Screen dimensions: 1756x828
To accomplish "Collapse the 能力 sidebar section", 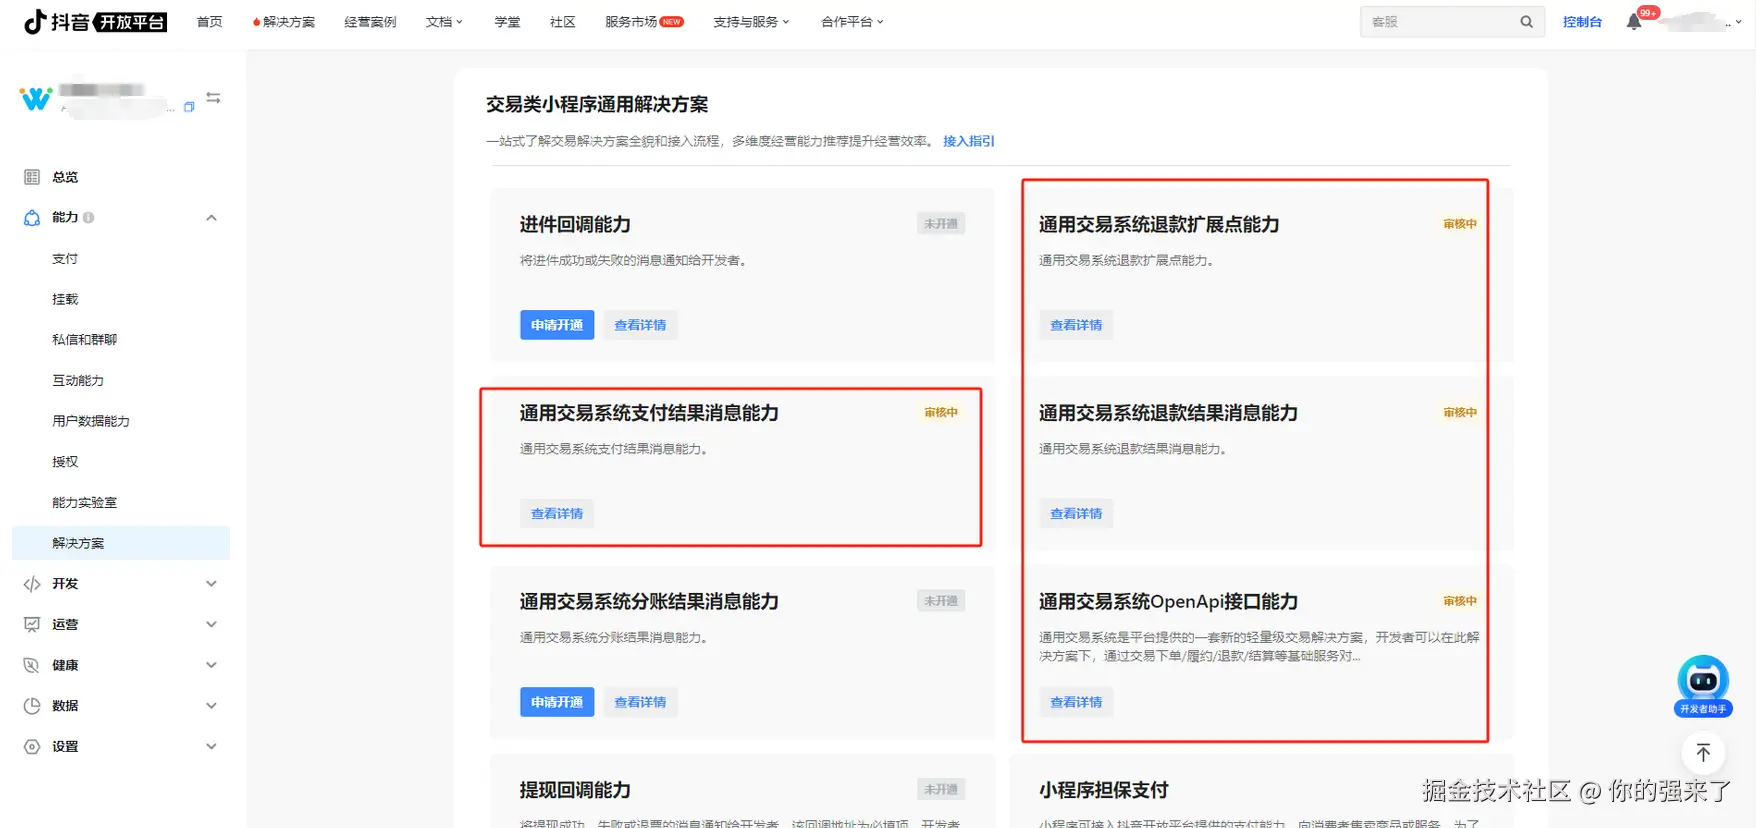I will (x=211, y=217).
